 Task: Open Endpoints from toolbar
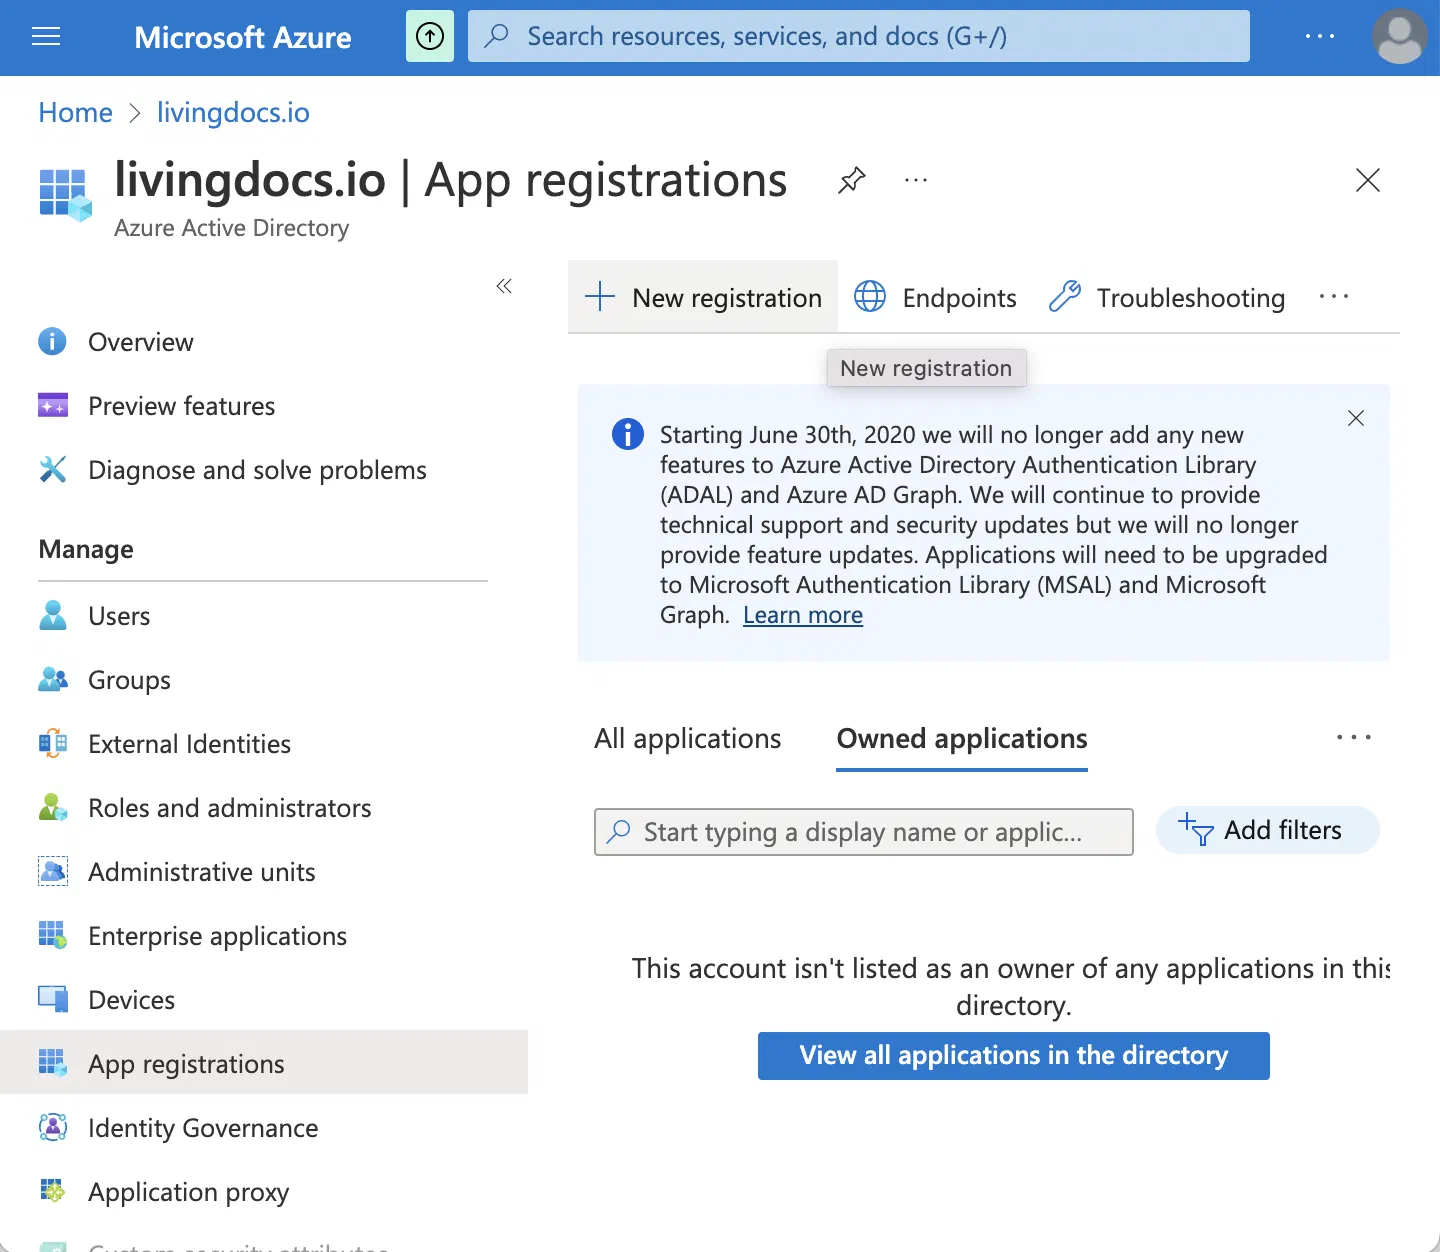click(935, 298)
